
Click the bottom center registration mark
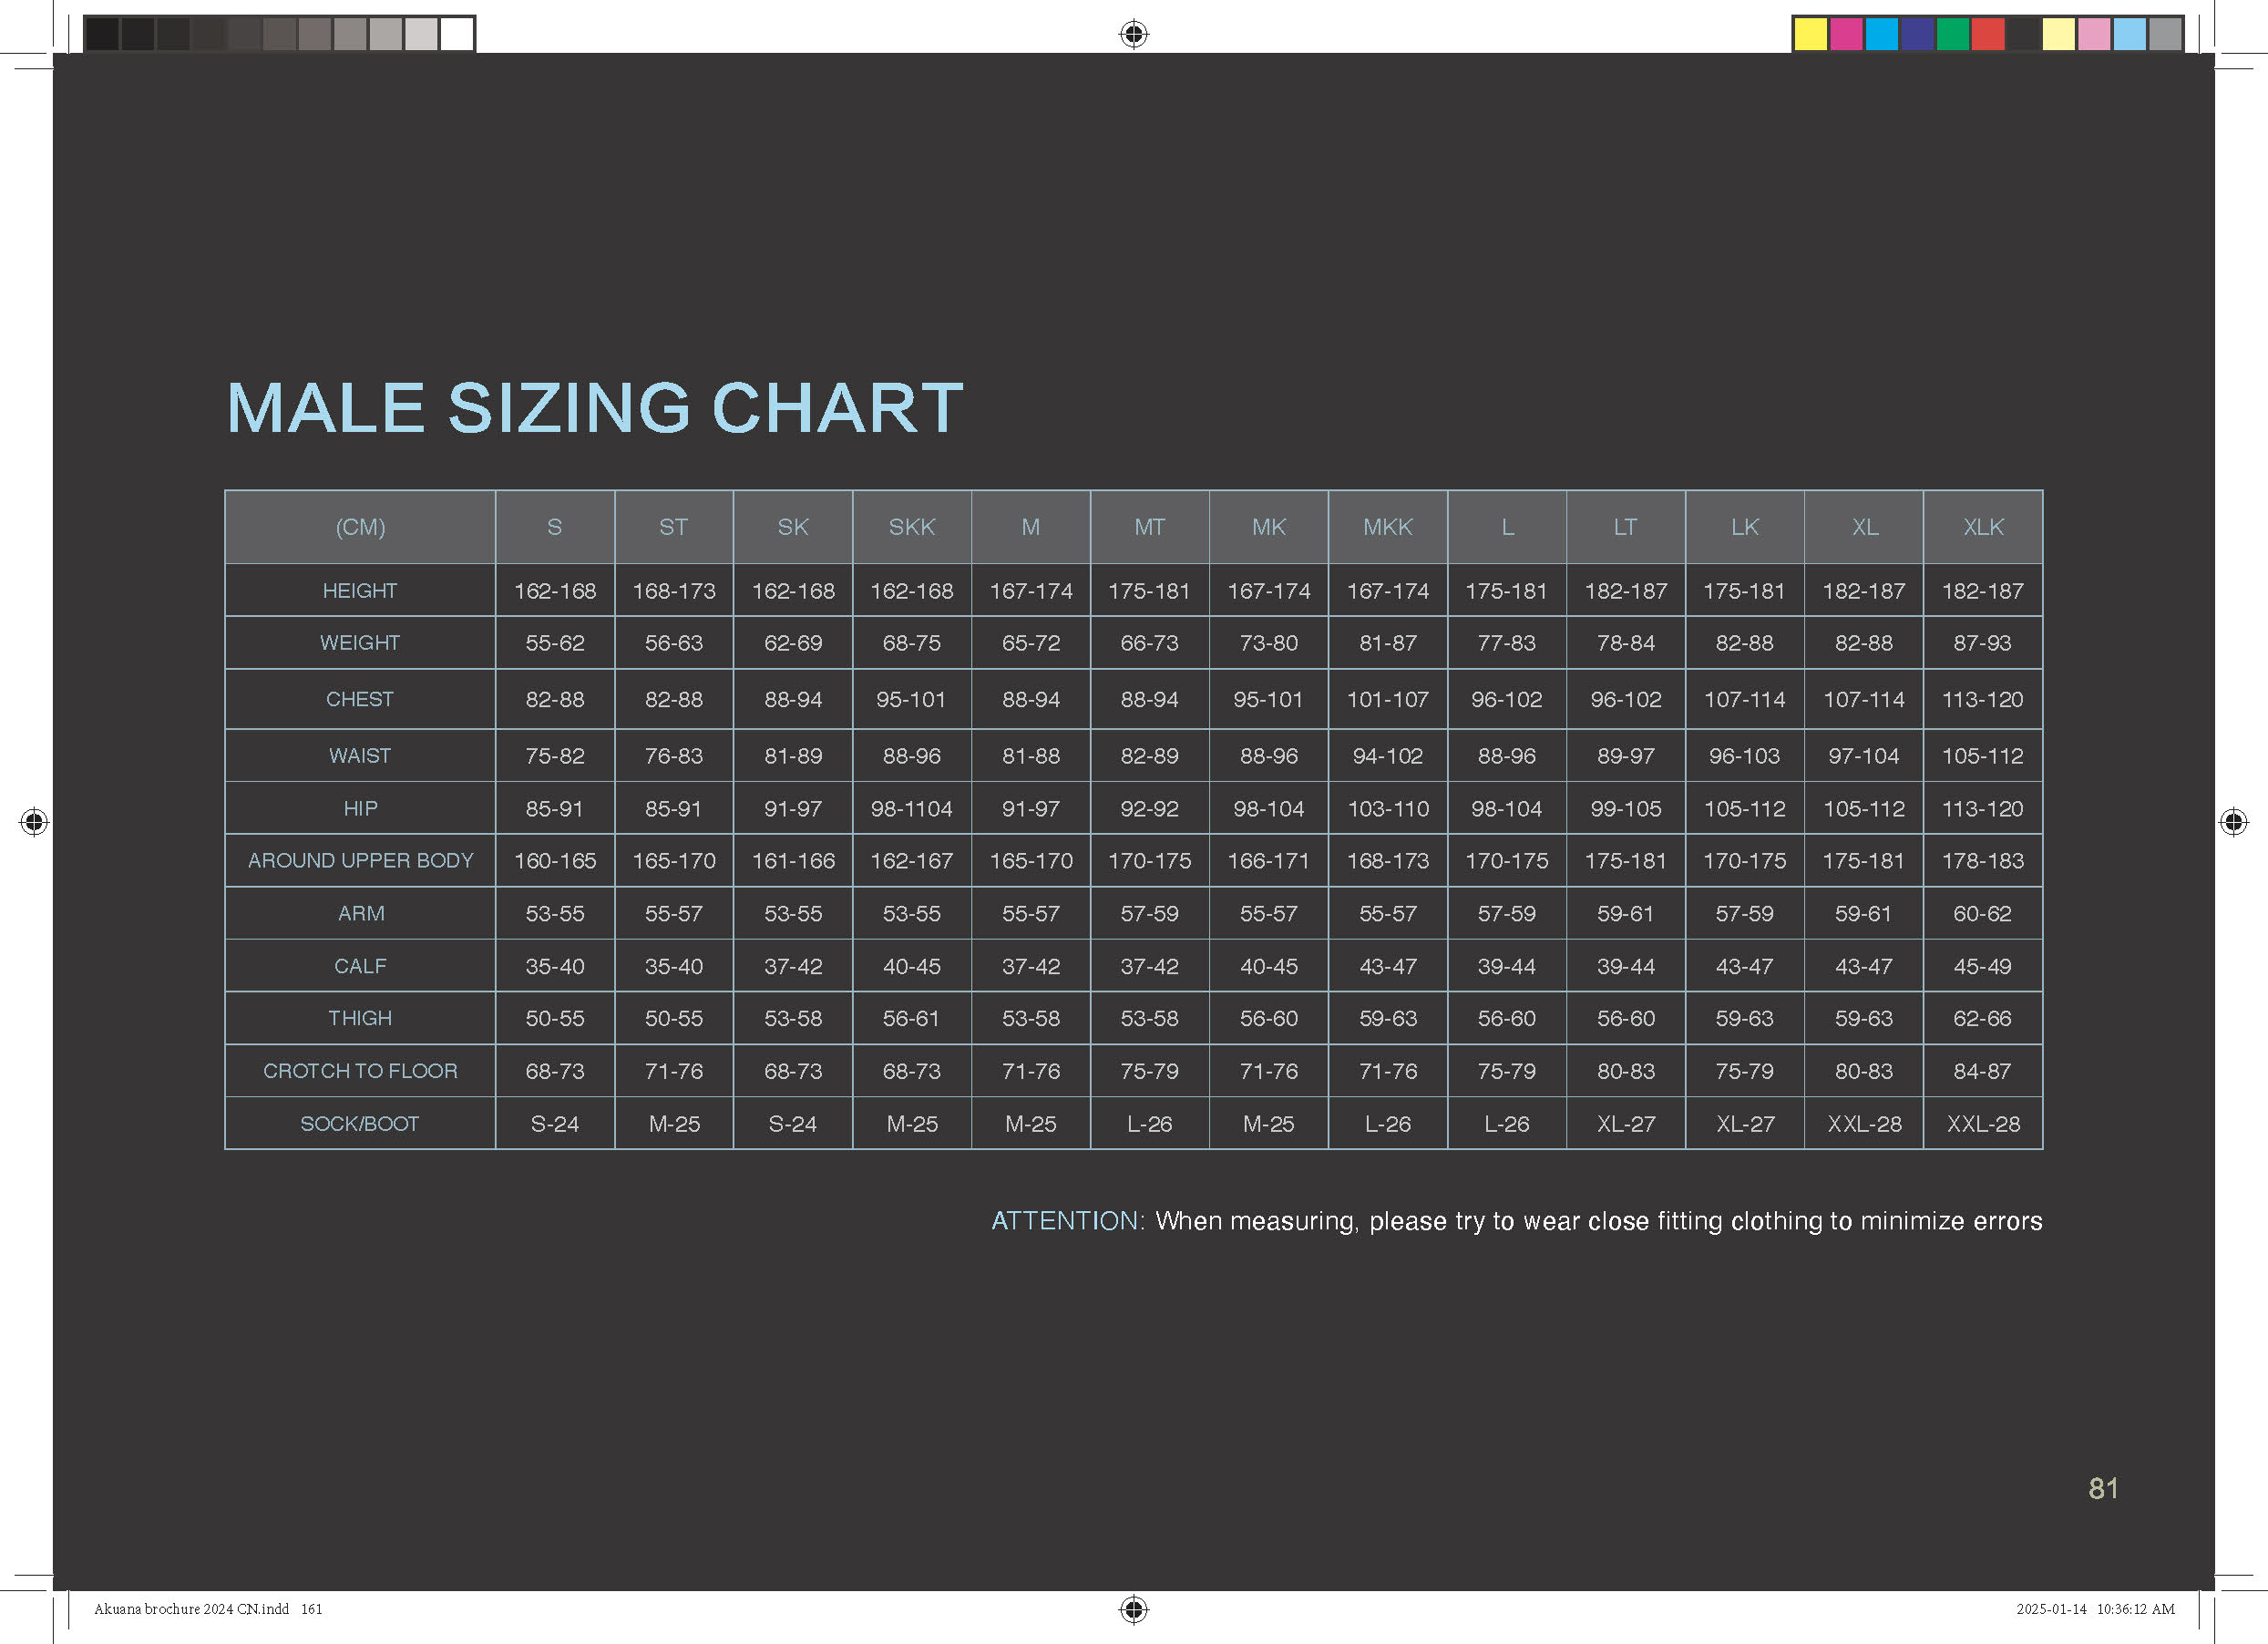1133,1609
